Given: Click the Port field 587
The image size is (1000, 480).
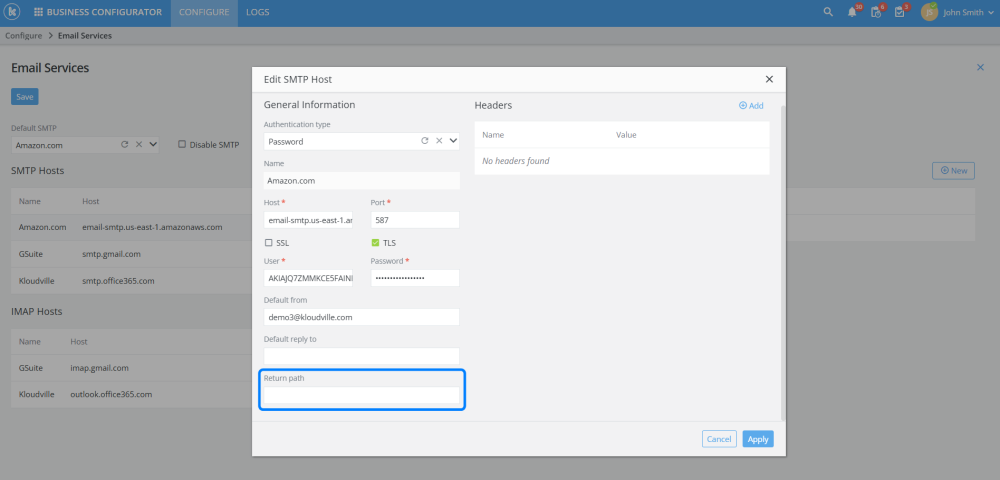Looking at the screenshot, I should (415, 220).
